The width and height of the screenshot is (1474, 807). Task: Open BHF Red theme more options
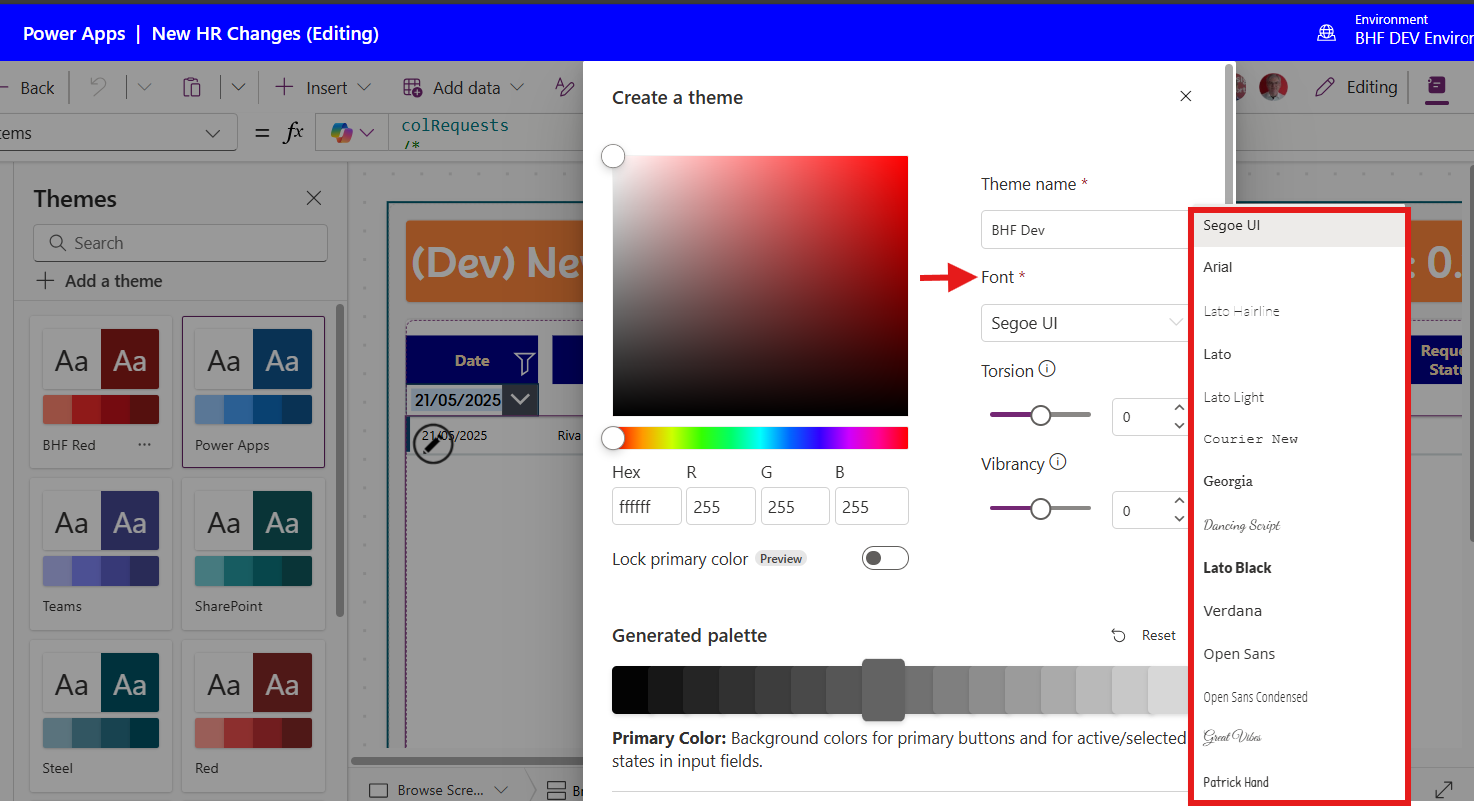pos(144,444)
